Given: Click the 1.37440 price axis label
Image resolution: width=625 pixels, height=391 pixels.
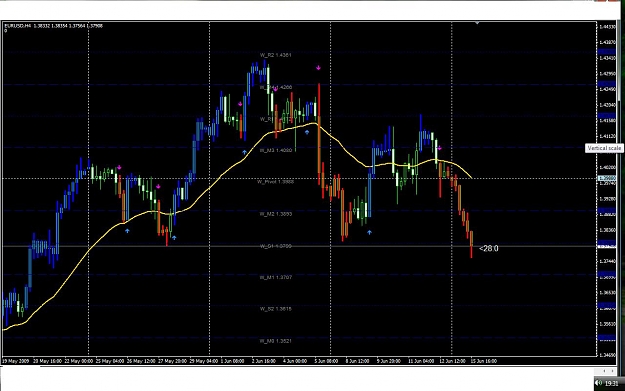Looking at the screenshot, I should pyautogui.click(x=607, y=261).
